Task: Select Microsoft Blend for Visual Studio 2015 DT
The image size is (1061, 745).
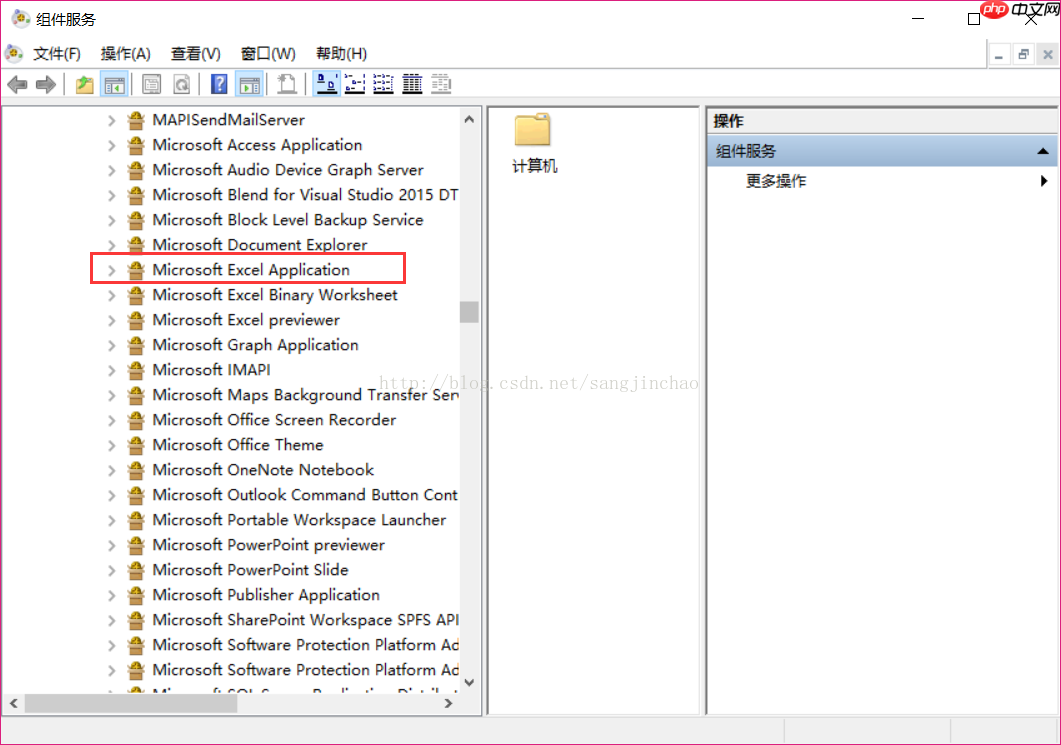Action: pyautogui.click(x=305, y=195)
